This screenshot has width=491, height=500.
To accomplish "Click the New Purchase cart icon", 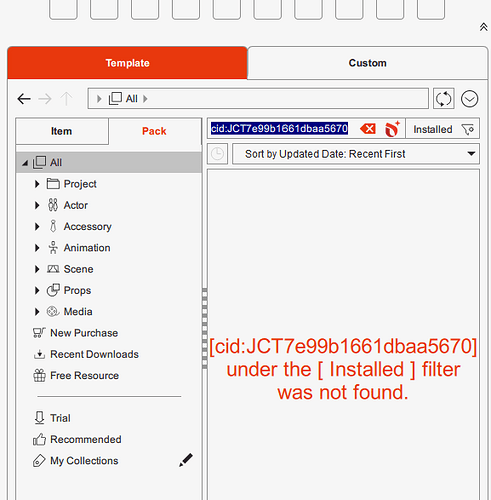I will (x=39, y=333).
